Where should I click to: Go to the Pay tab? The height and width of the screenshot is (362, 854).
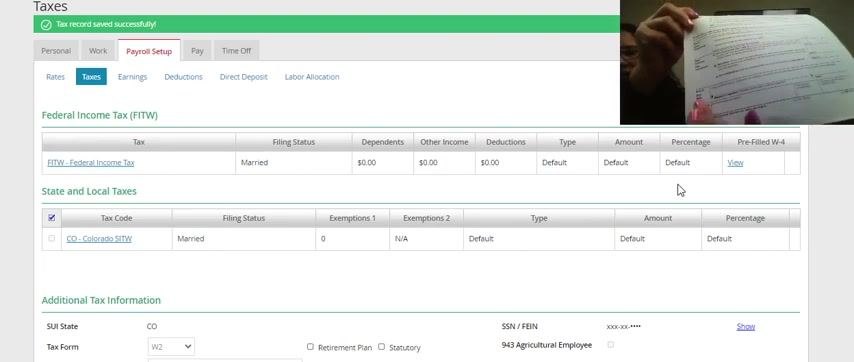click(x=197, y=51)
